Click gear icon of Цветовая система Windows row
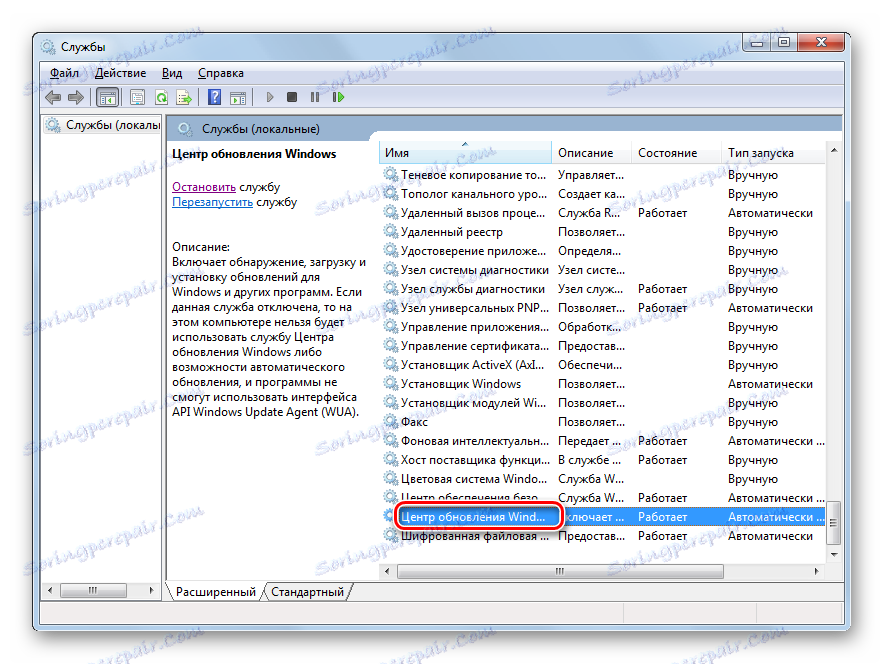This screenshot has width=884, height=664. coord(391,478)
